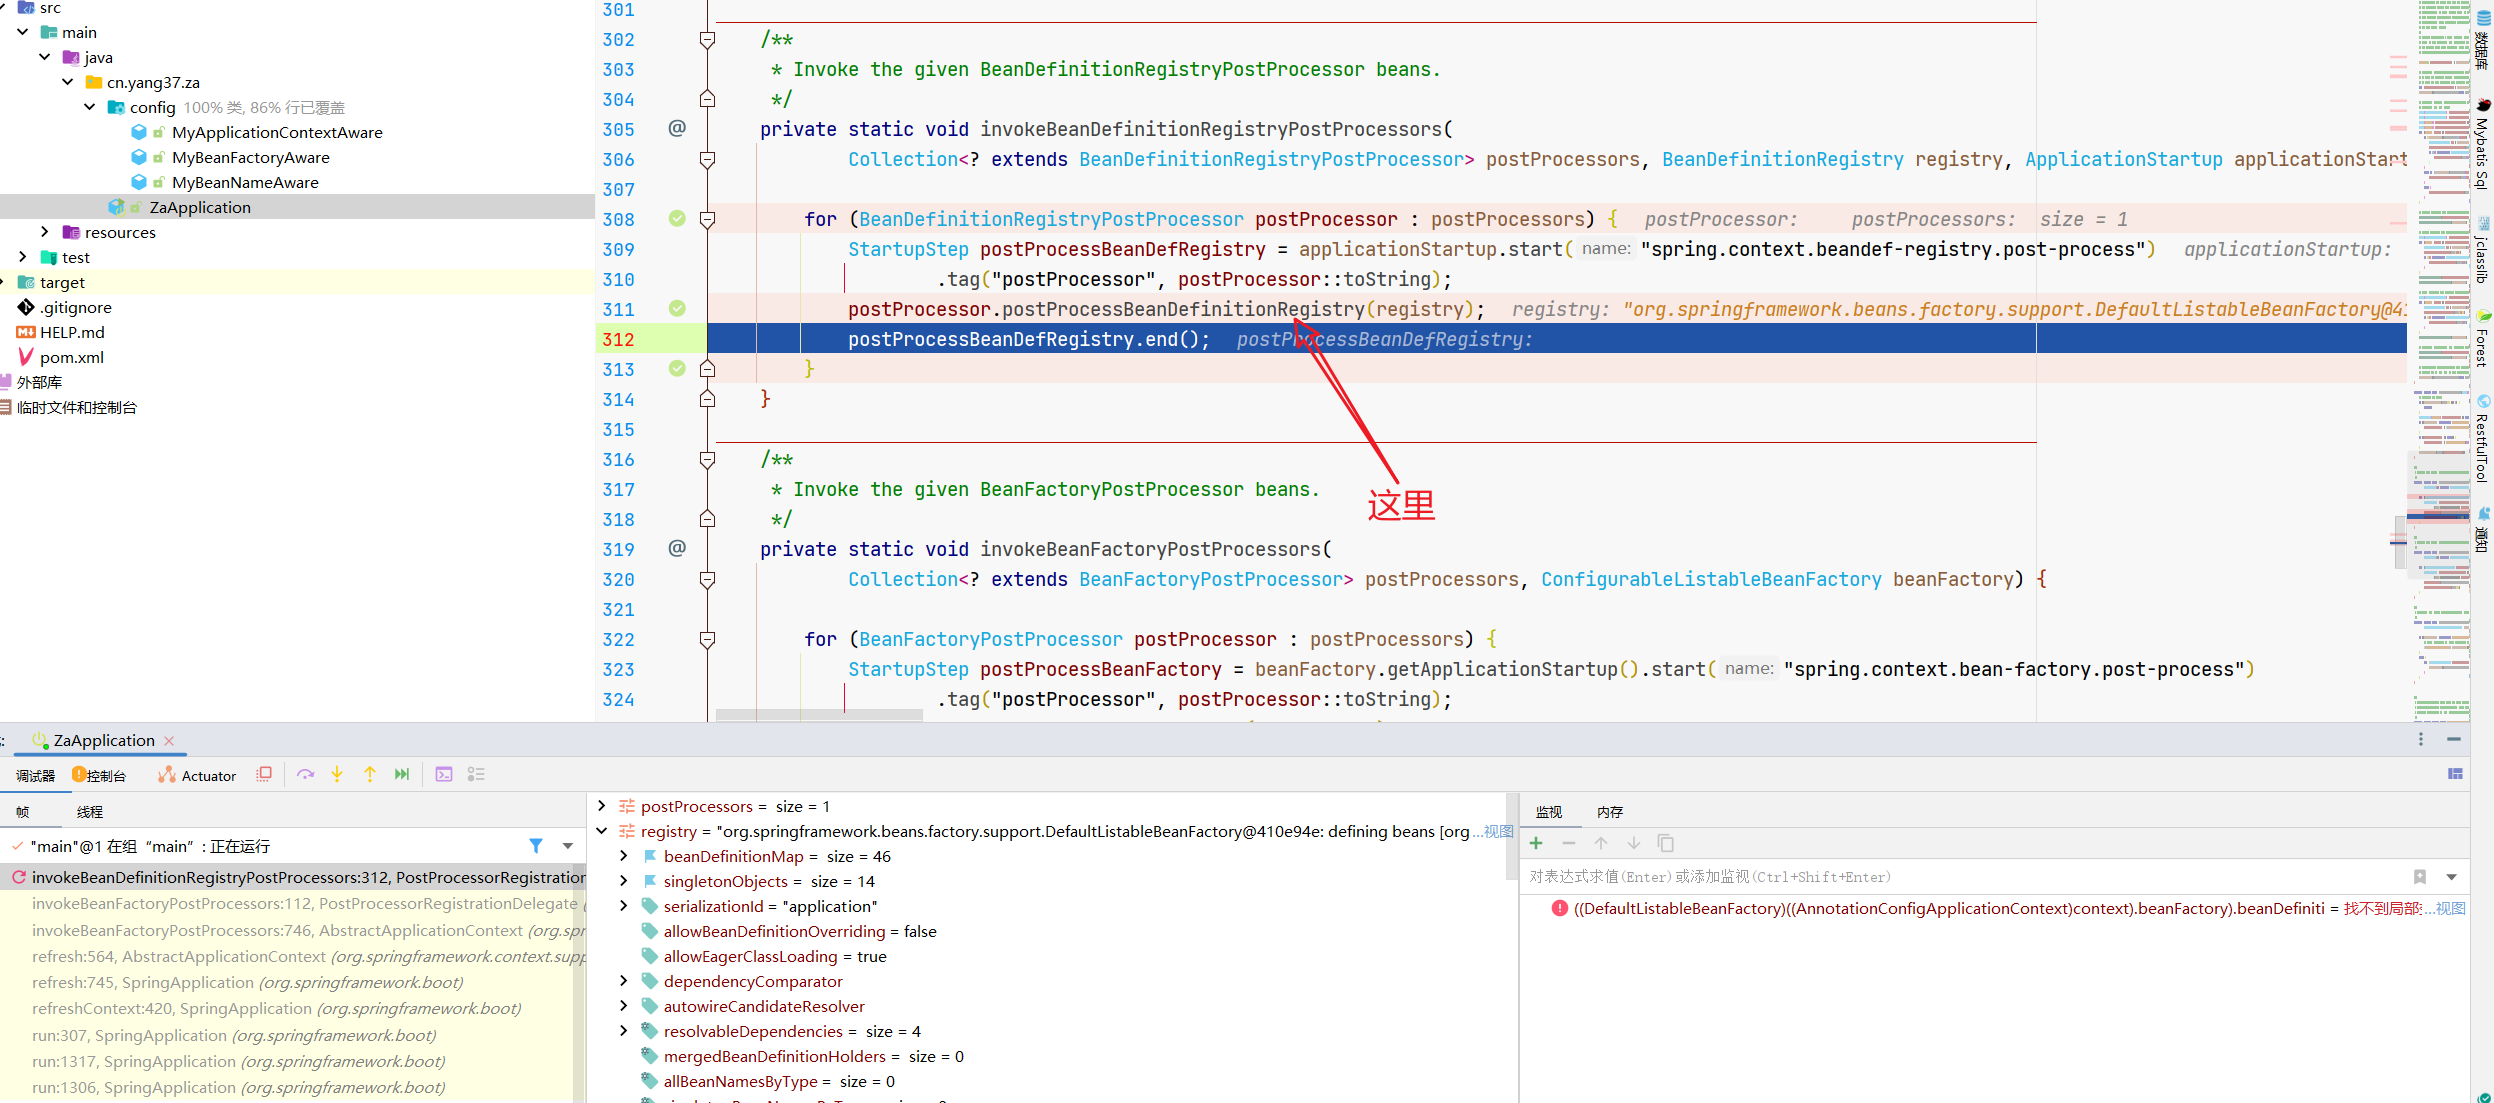Collapse the for-loop fold at line 322
This screenshot has width=2494, height=1103.
pos(707,639)
